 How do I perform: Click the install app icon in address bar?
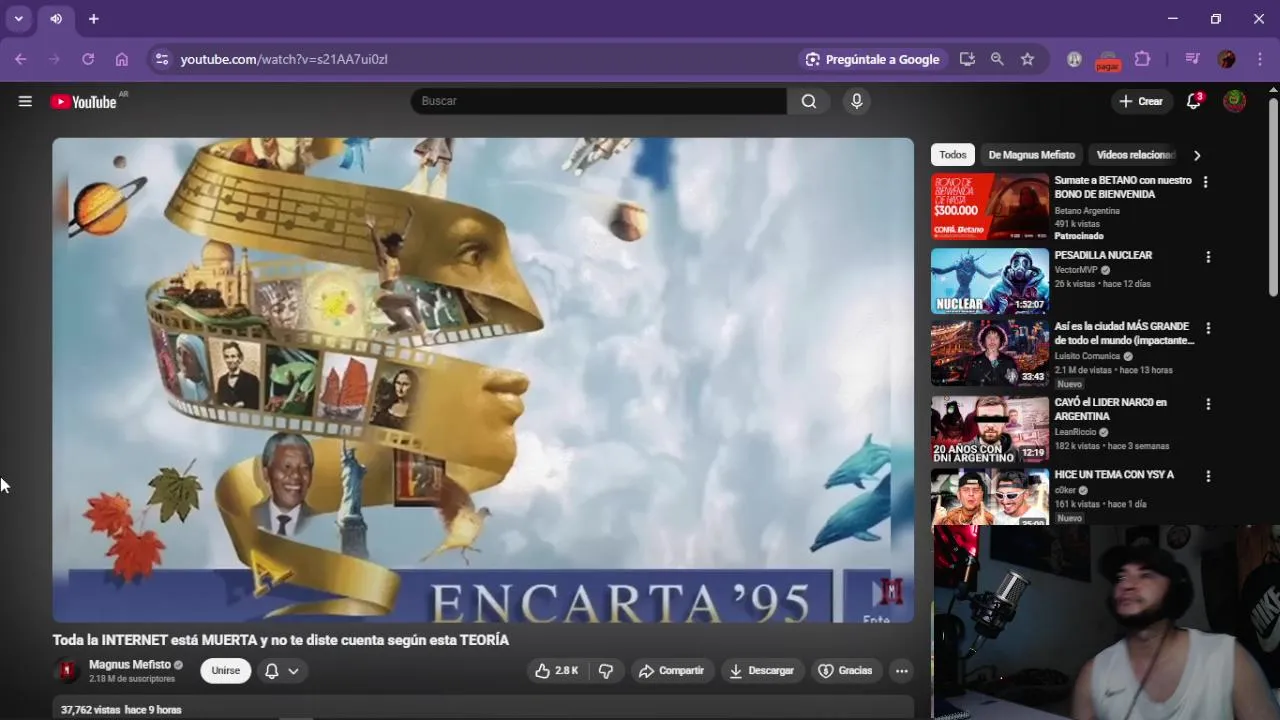[967, 59]
